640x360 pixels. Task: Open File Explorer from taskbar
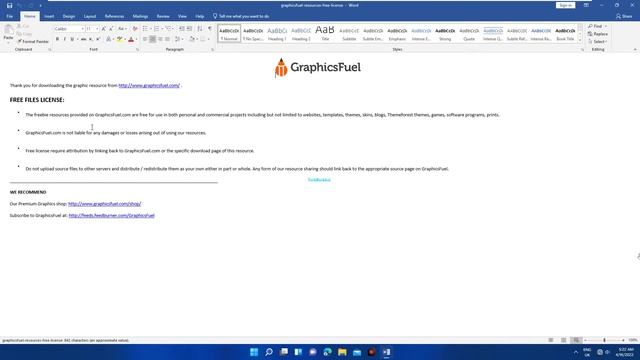[342, 352]
